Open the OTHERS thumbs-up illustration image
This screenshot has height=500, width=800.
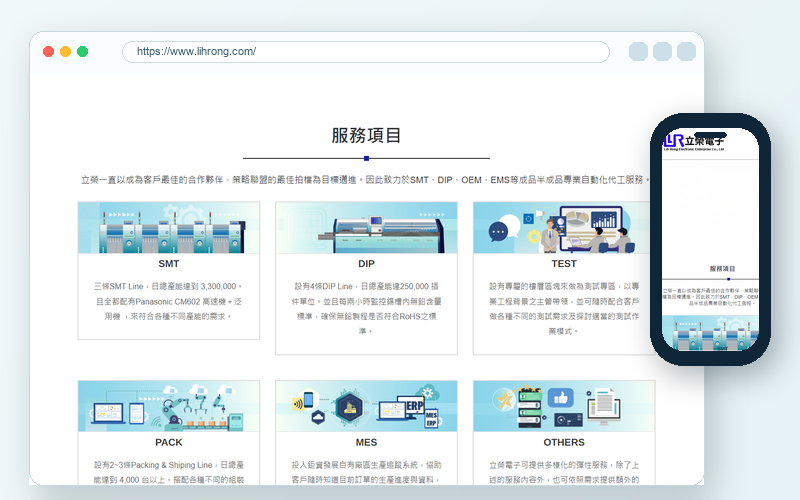[x=564, y=406]
